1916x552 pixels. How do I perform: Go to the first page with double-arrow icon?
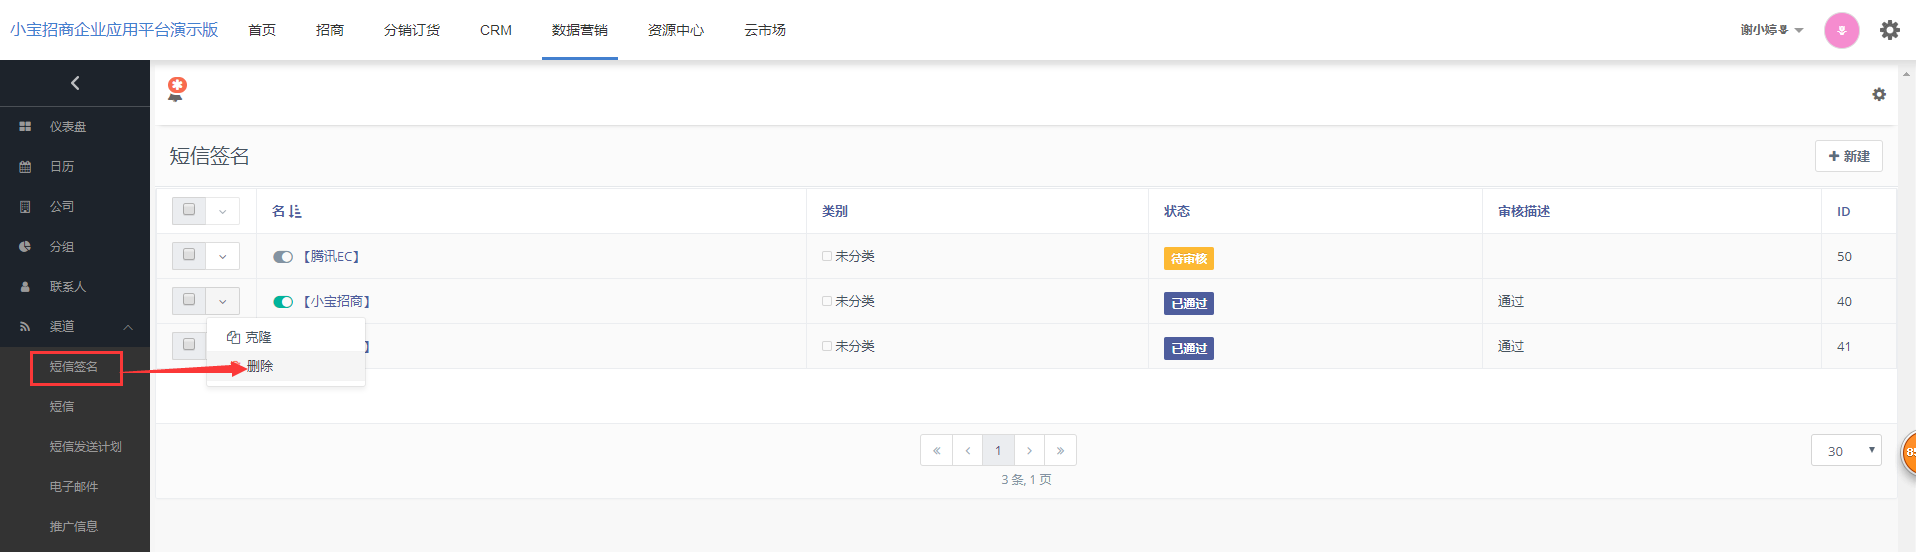936,451
